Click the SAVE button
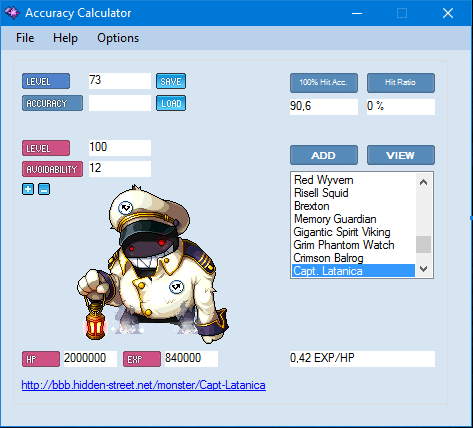 (171, 81)
